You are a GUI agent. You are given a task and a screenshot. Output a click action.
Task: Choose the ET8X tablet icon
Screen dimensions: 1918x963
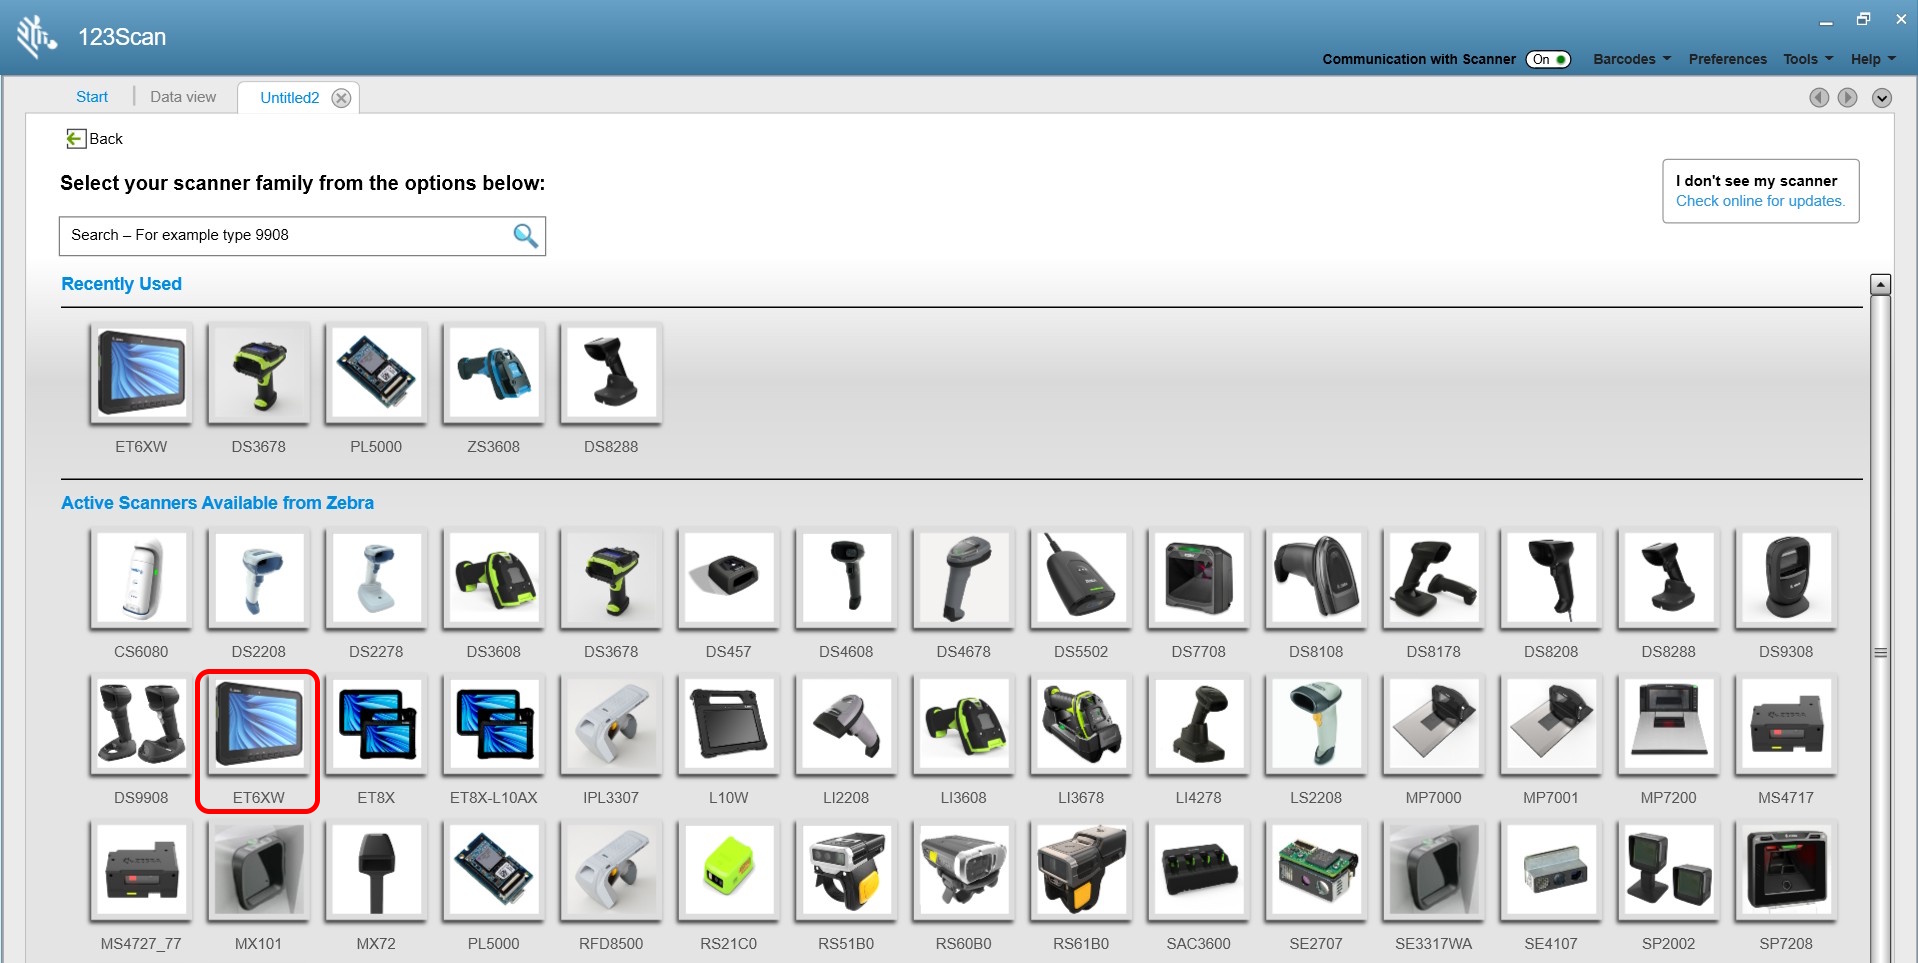click(376, 724)
